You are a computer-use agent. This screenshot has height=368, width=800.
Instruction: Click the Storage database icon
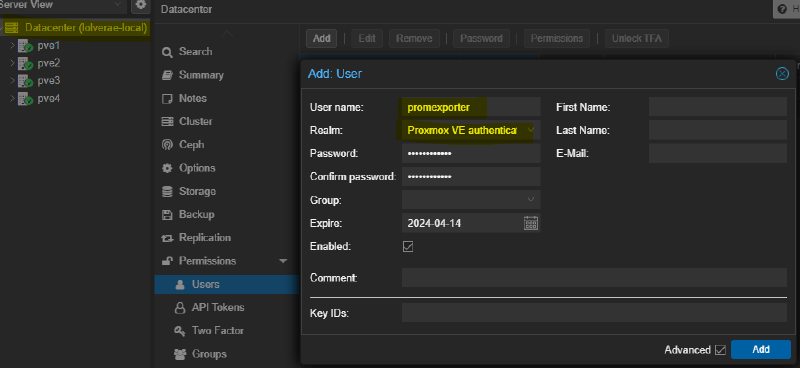[167, 191]
